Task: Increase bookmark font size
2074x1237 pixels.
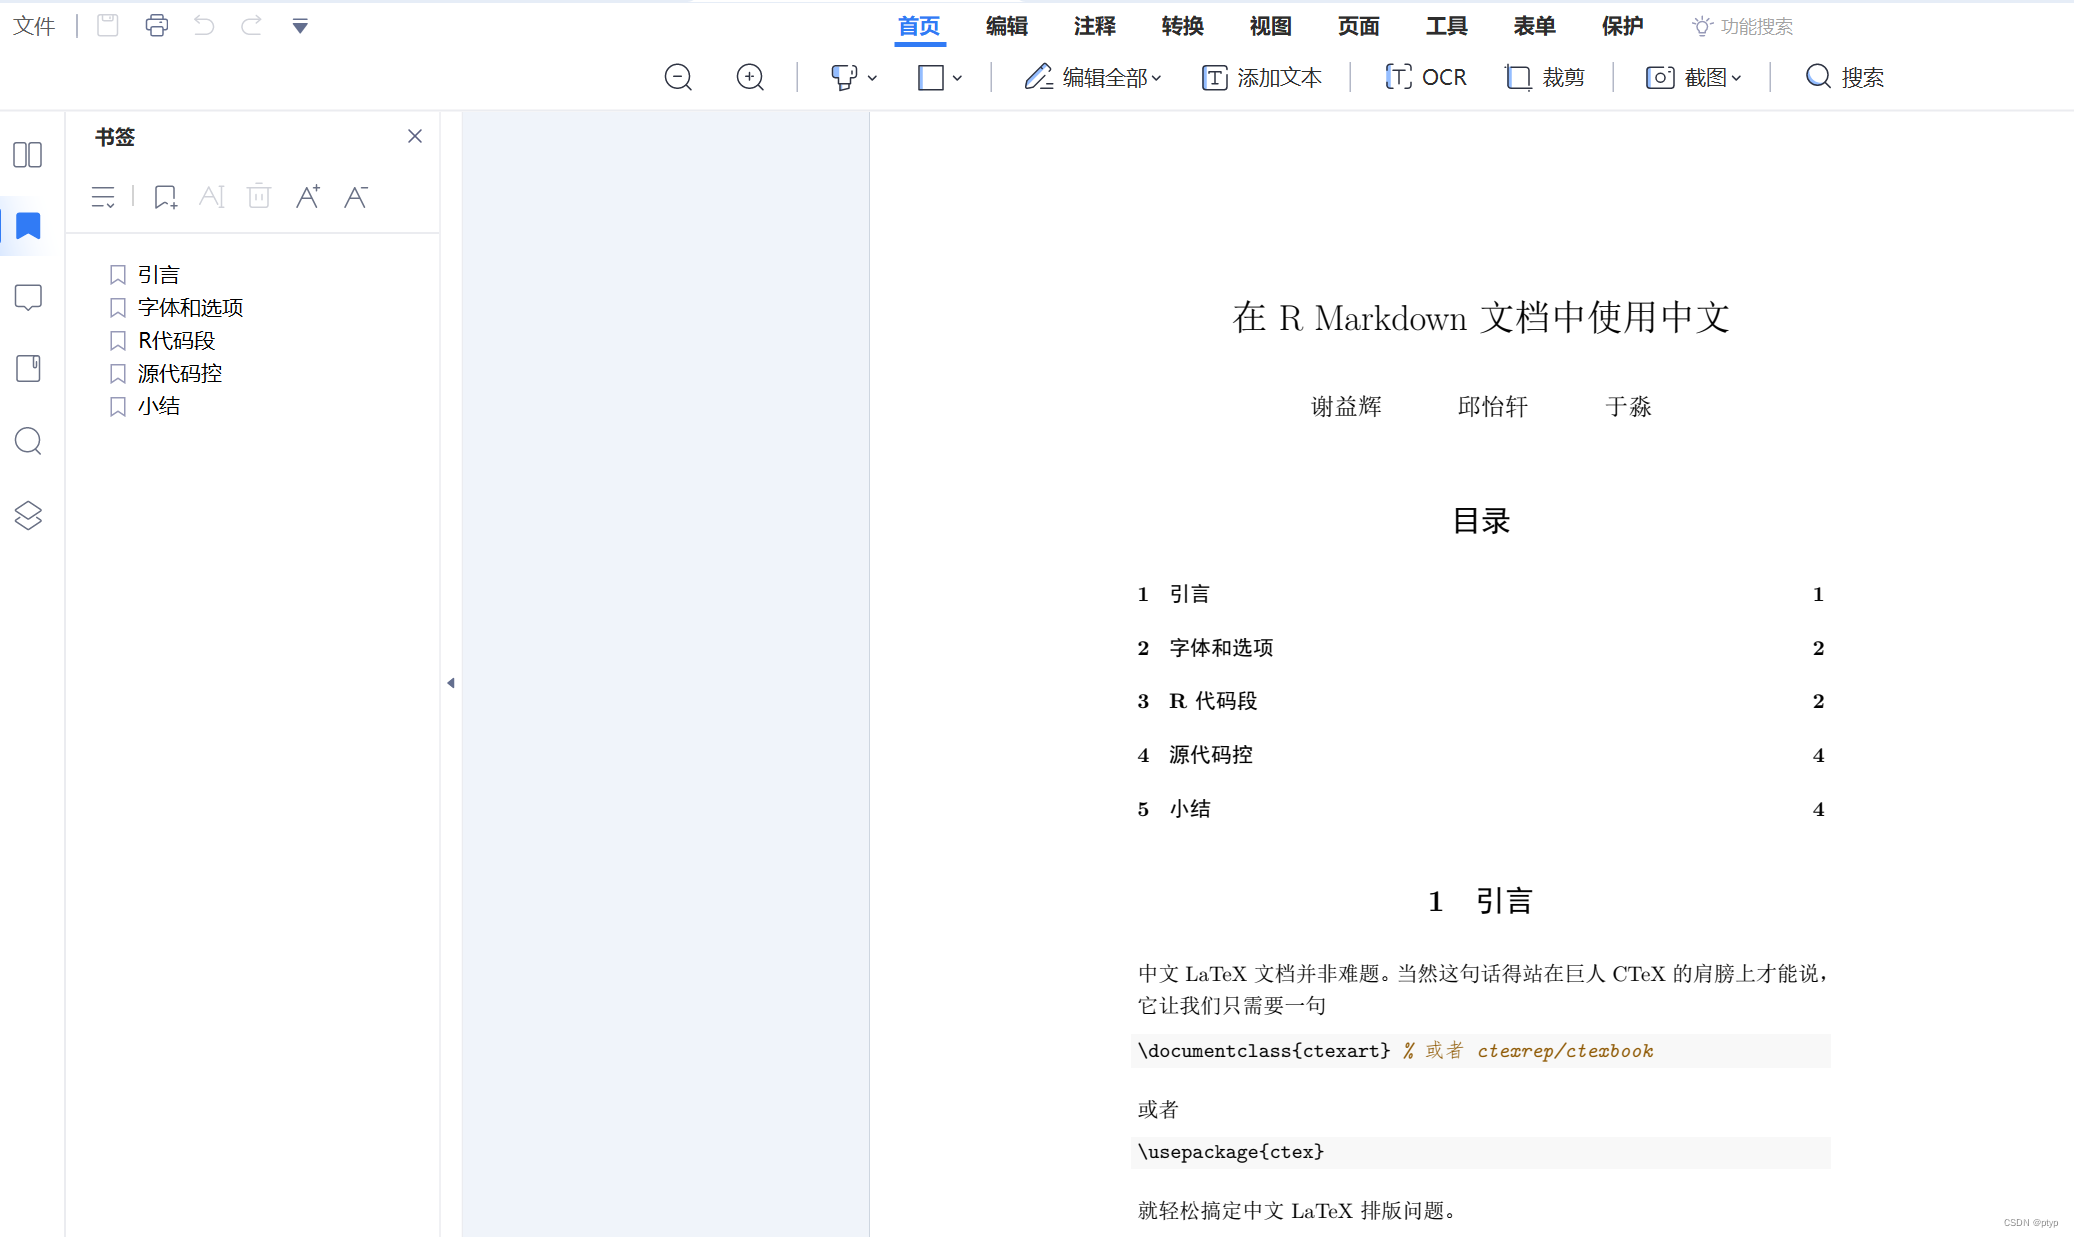Action: (308, 196)
